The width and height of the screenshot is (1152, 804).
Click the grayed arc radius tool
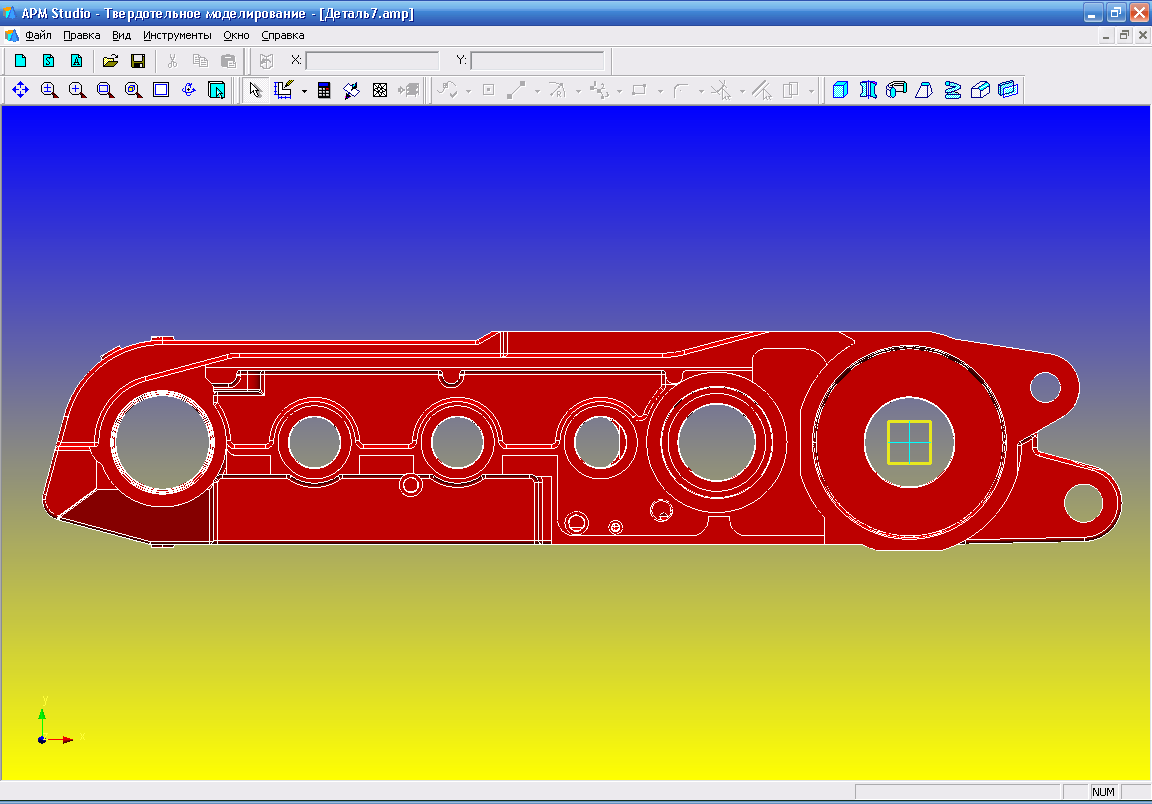(x=558, y=90)
